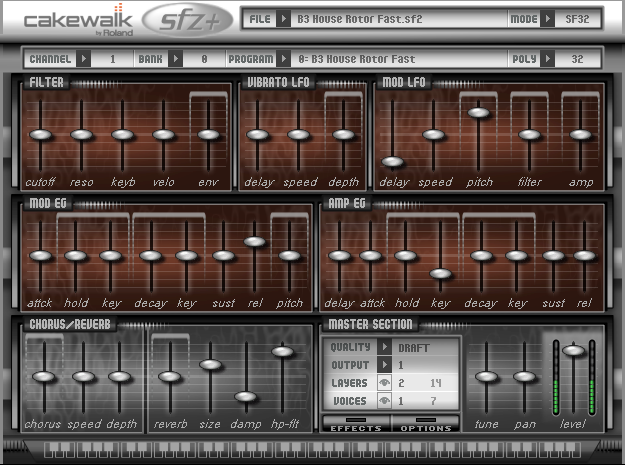Viewport: 625px width, 465px height.
Task: Open the CHANNEL arrow selector
Action: [x=83, y=59]
